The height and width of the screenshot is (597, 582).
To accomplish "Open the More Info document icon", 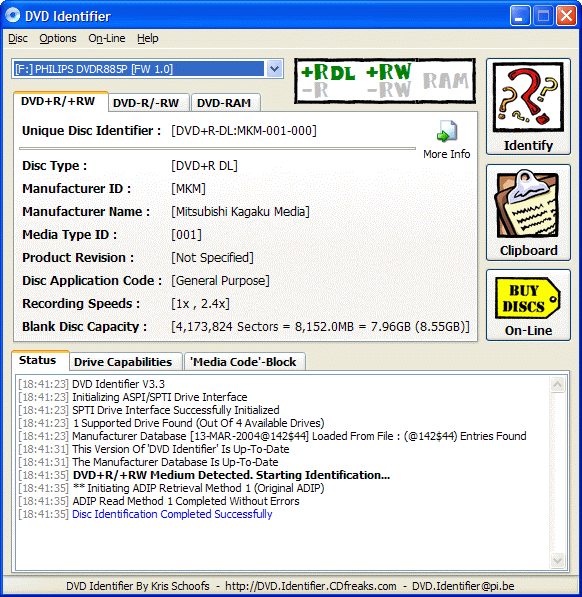I will point(447,132).
